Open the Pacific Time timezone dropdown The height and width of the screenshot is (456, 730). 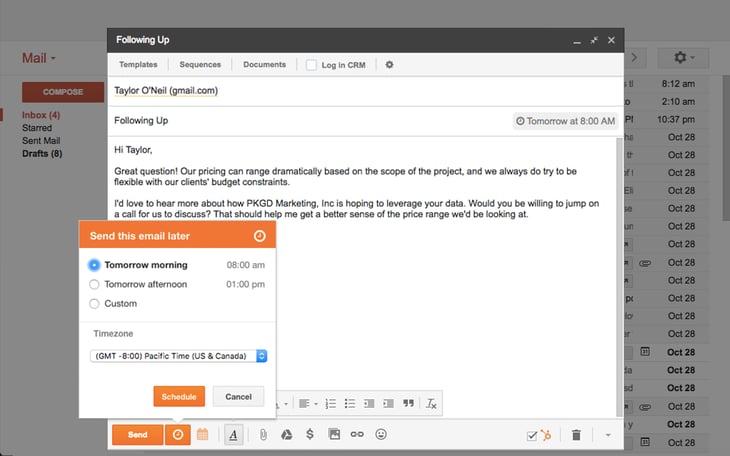pyautogui.click(x=178, y=356)
